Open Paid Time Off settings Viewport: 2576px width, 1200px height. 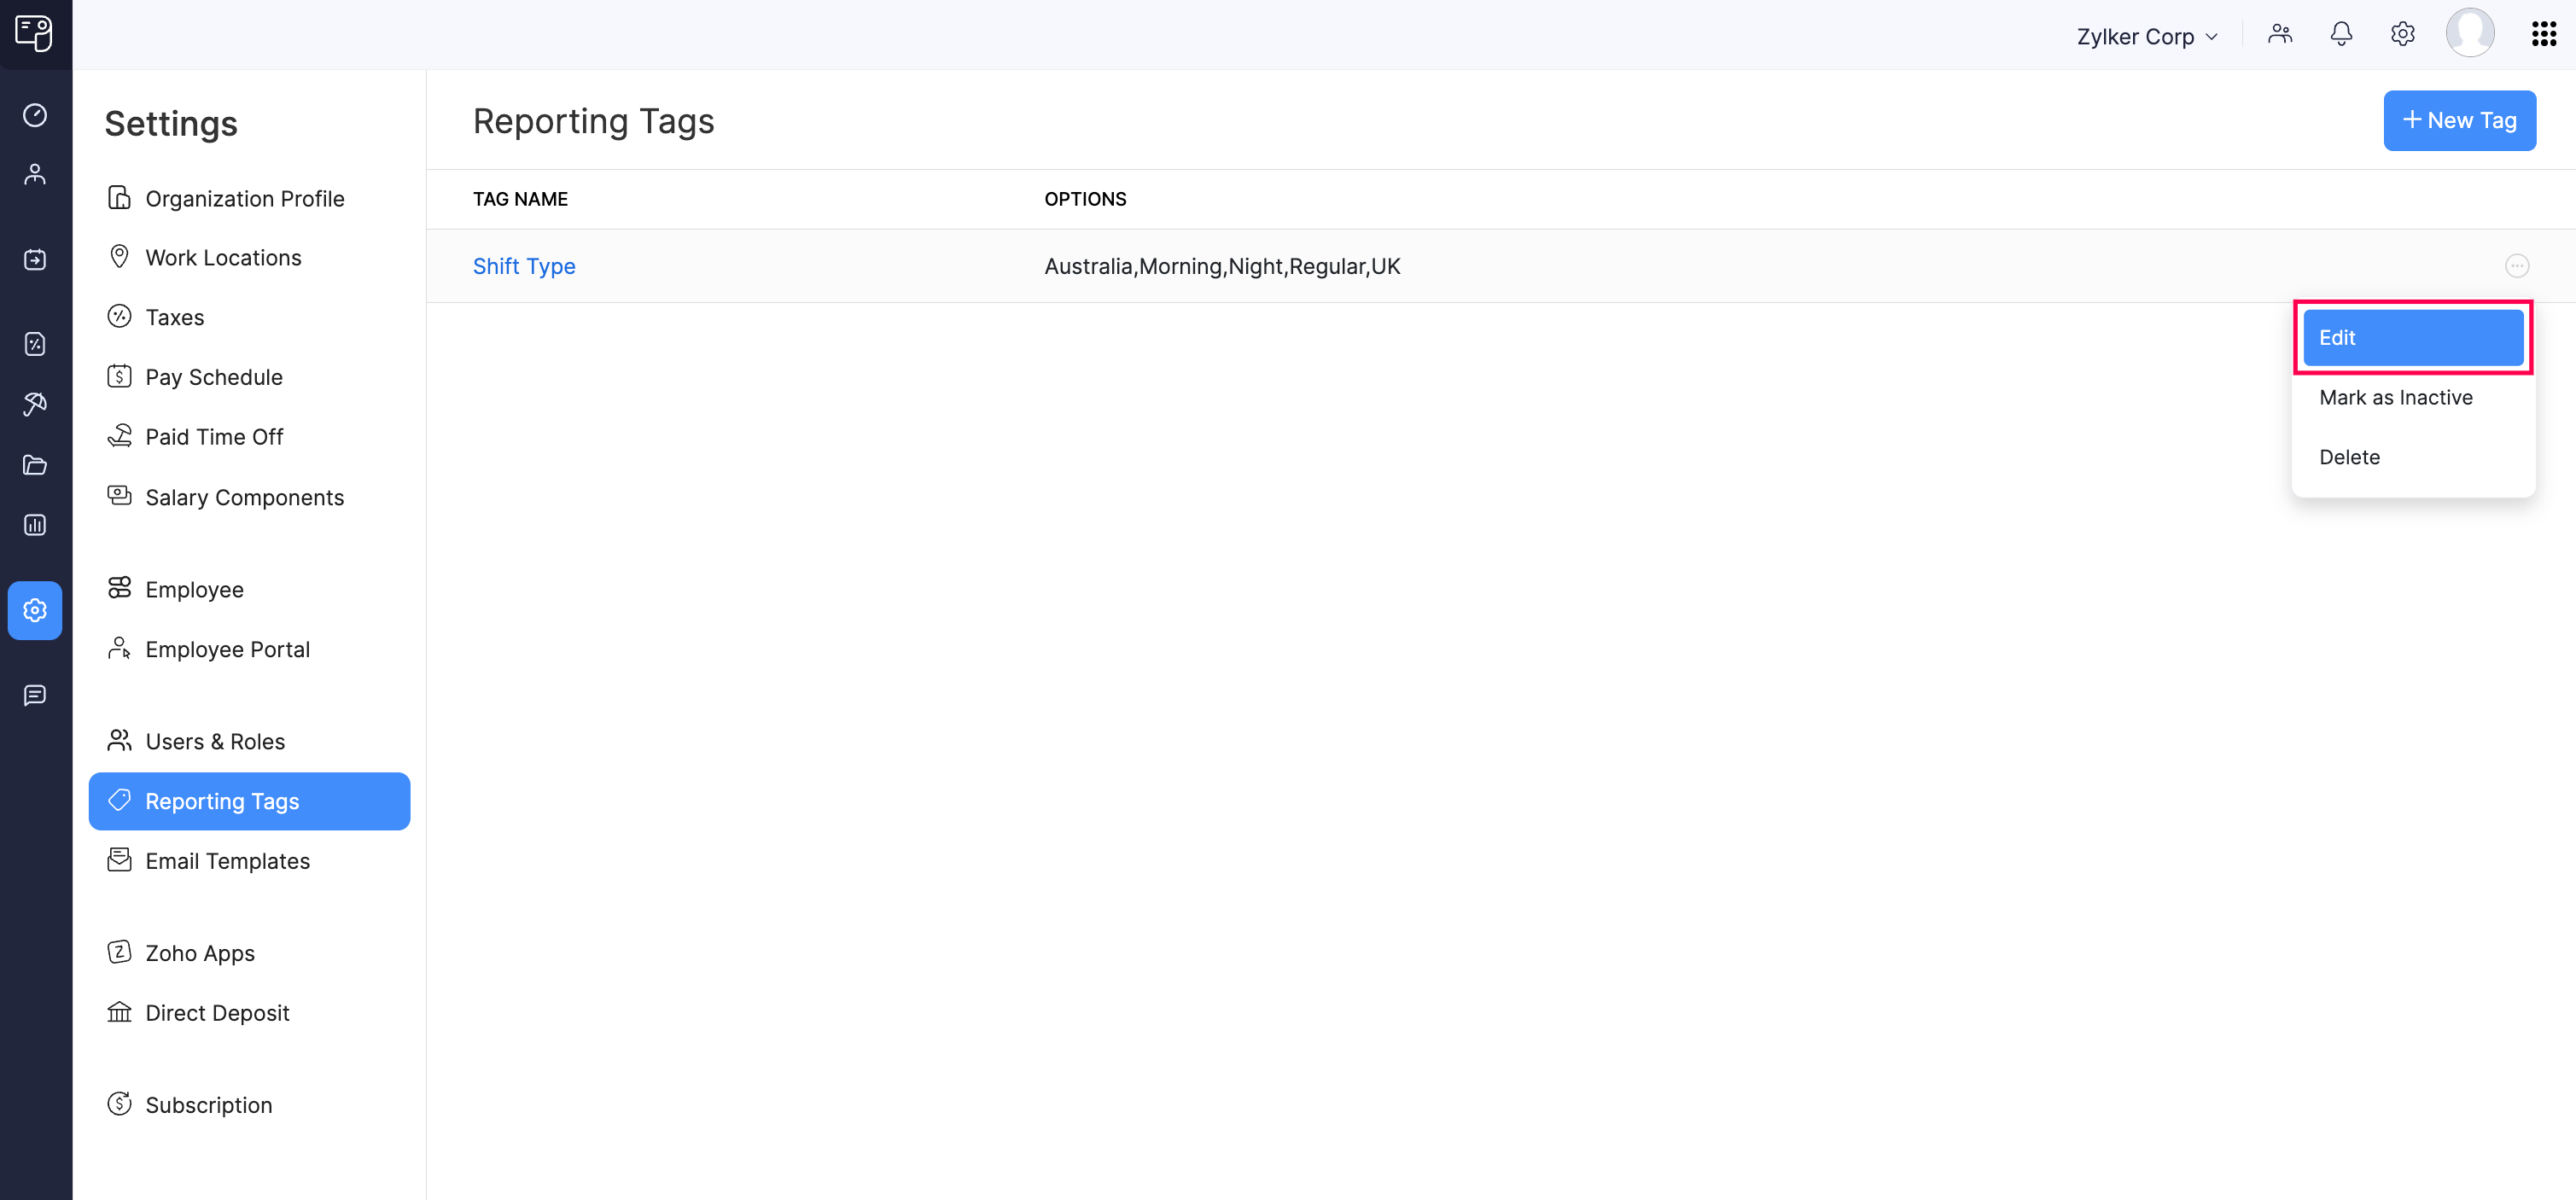pyautogui.click(x=250, y=437)
